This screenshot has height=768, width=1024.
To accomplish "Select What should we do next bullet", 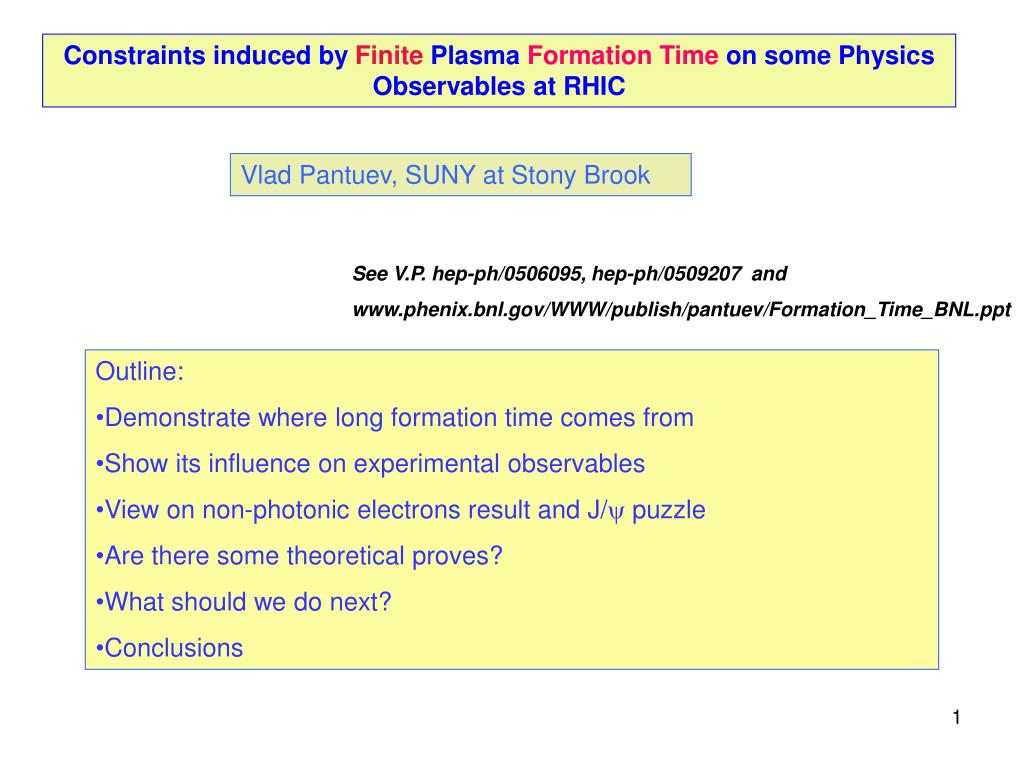I will pos(244,602).
